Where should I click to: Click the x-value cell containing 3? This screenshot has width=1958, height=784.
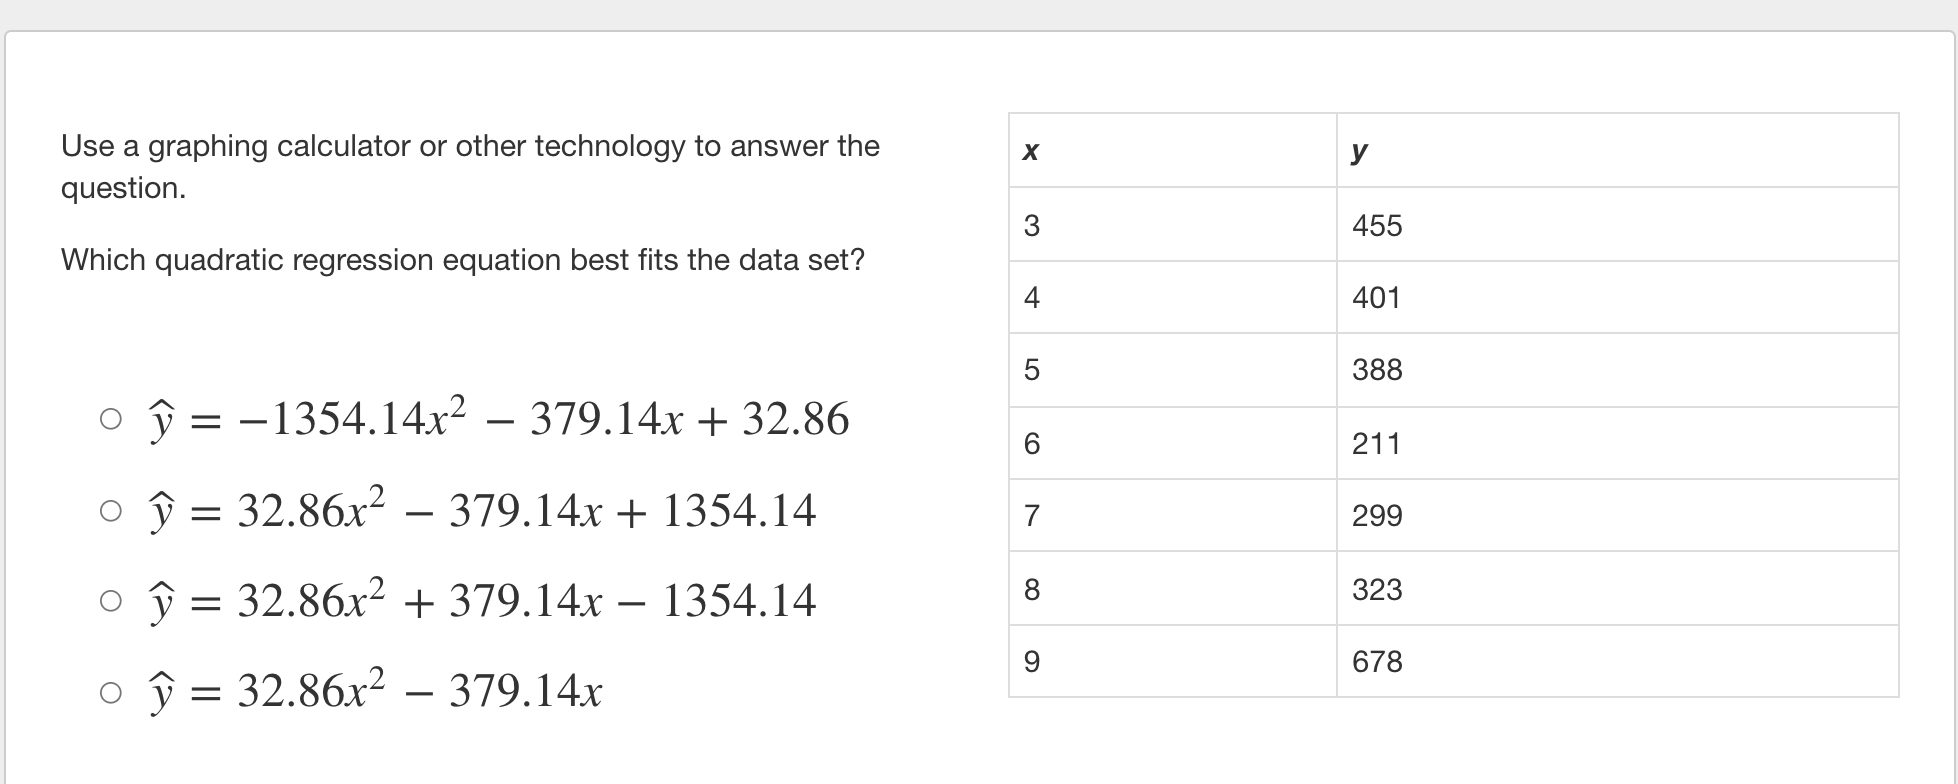click(1172, 225)
